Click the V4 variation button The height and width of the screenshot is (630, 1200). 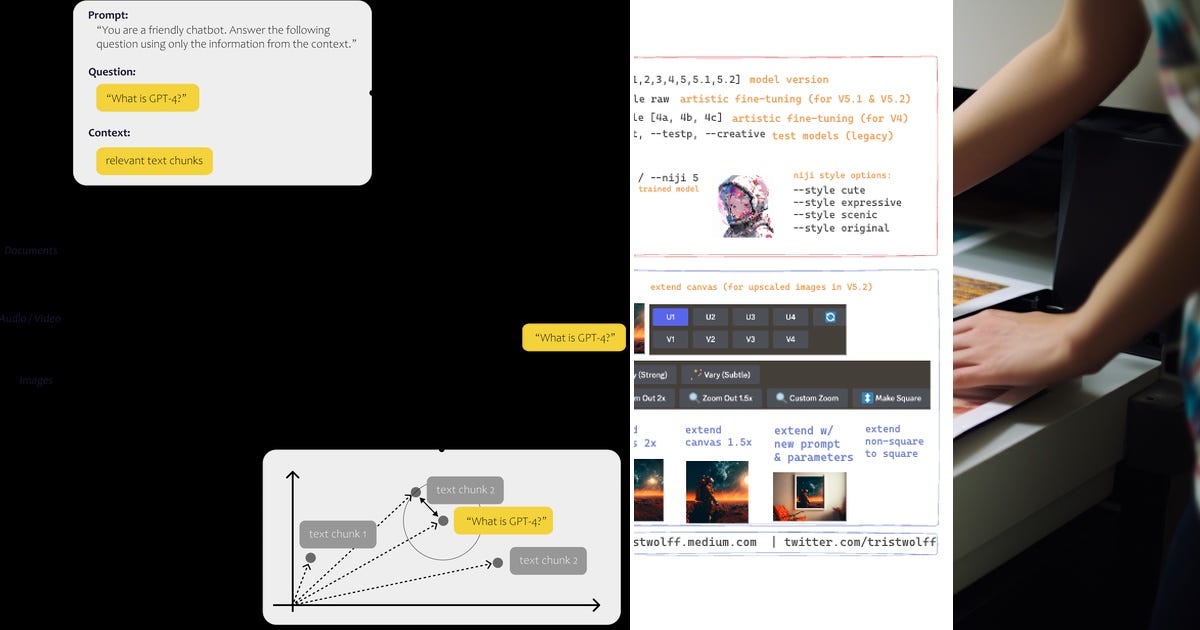pos(790,340)
